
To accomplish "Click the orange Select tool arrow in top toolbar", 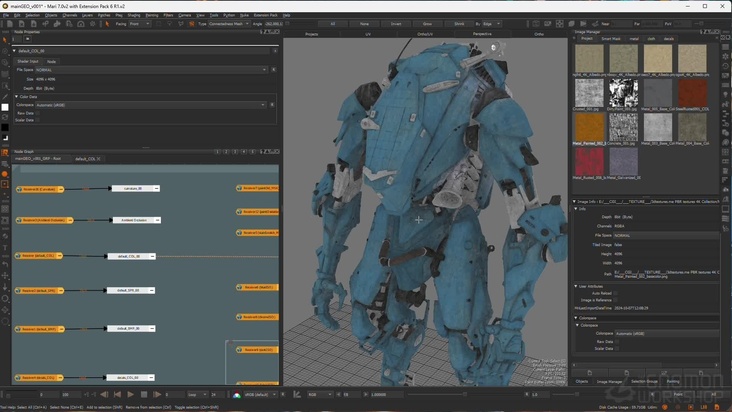I will click(x=107, y=24).
